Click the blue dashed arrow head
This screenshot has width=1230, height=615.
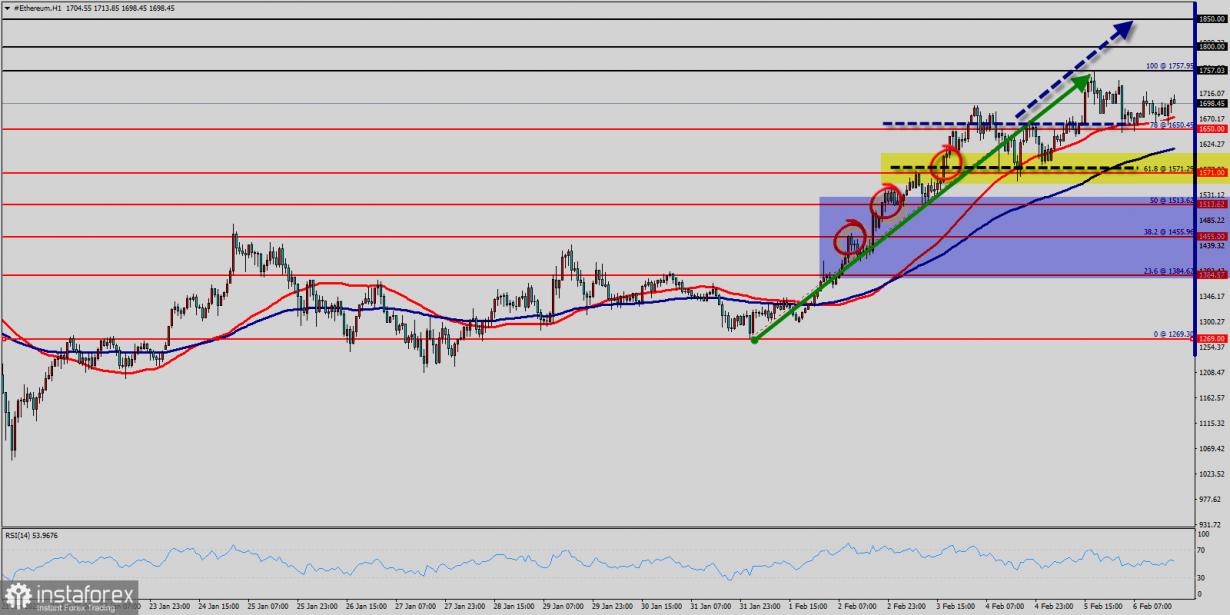coord(1123,30)
